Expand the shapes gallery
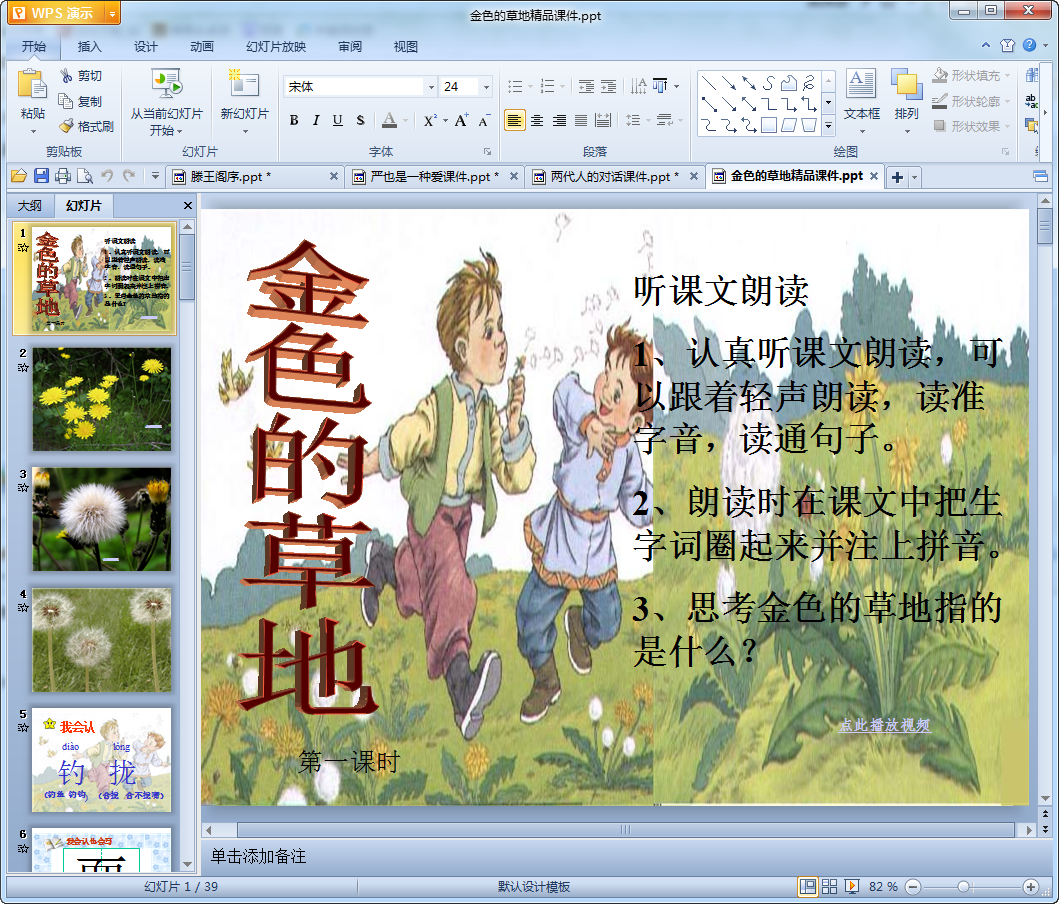This screenshot has height=904, width=1059. (828, 126)
